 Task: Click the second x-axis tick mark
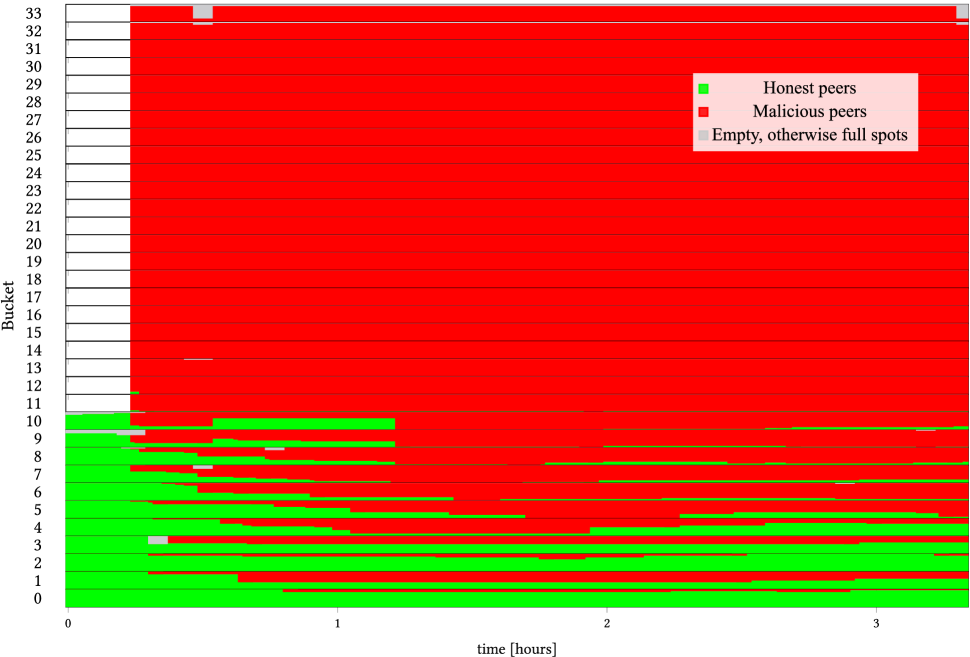click(338, 610)
